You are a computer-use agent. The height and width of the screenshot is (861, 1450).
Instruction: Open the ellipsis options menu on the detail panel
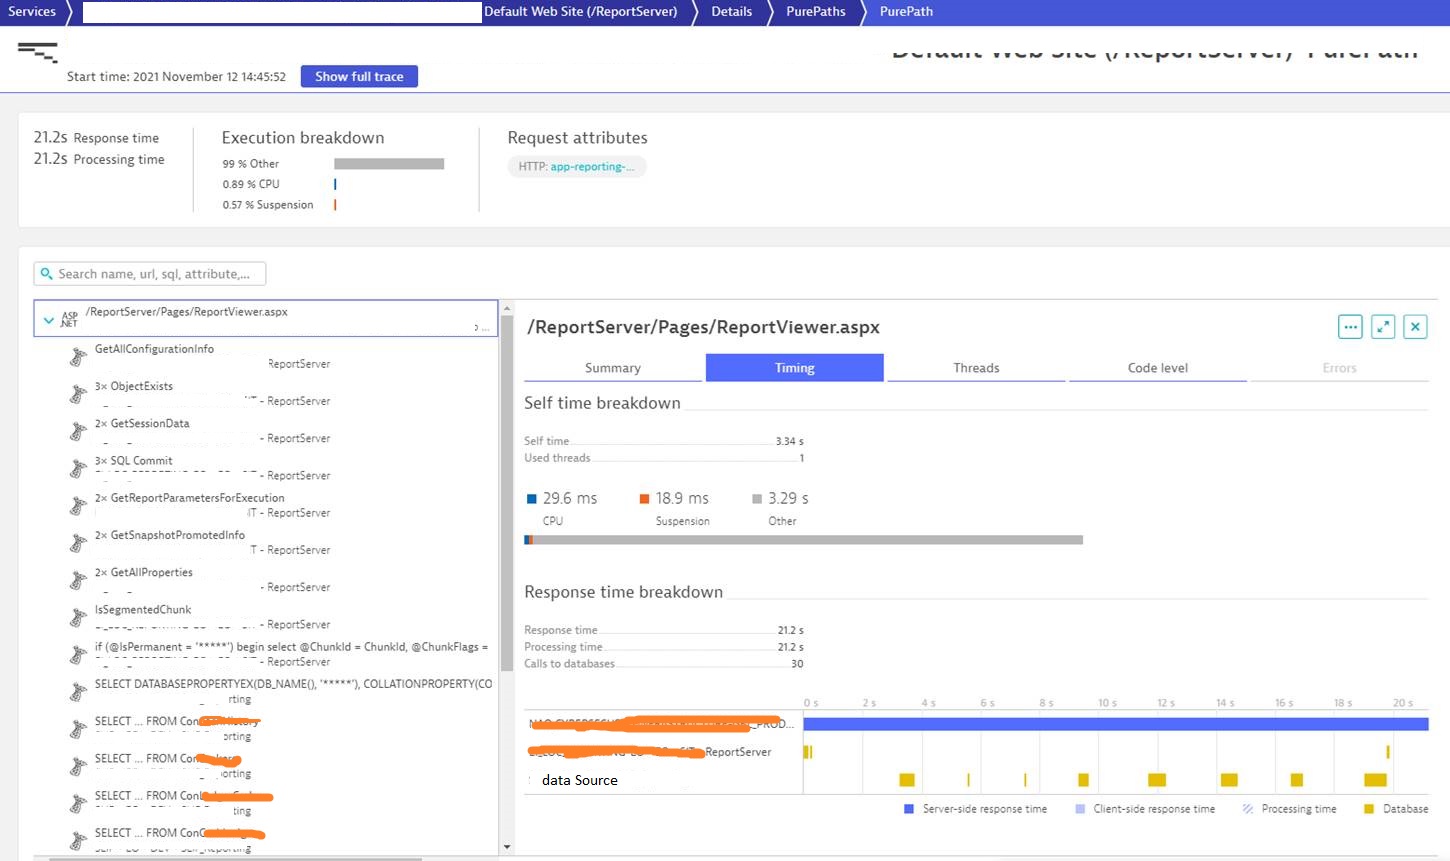(1350, 326)
